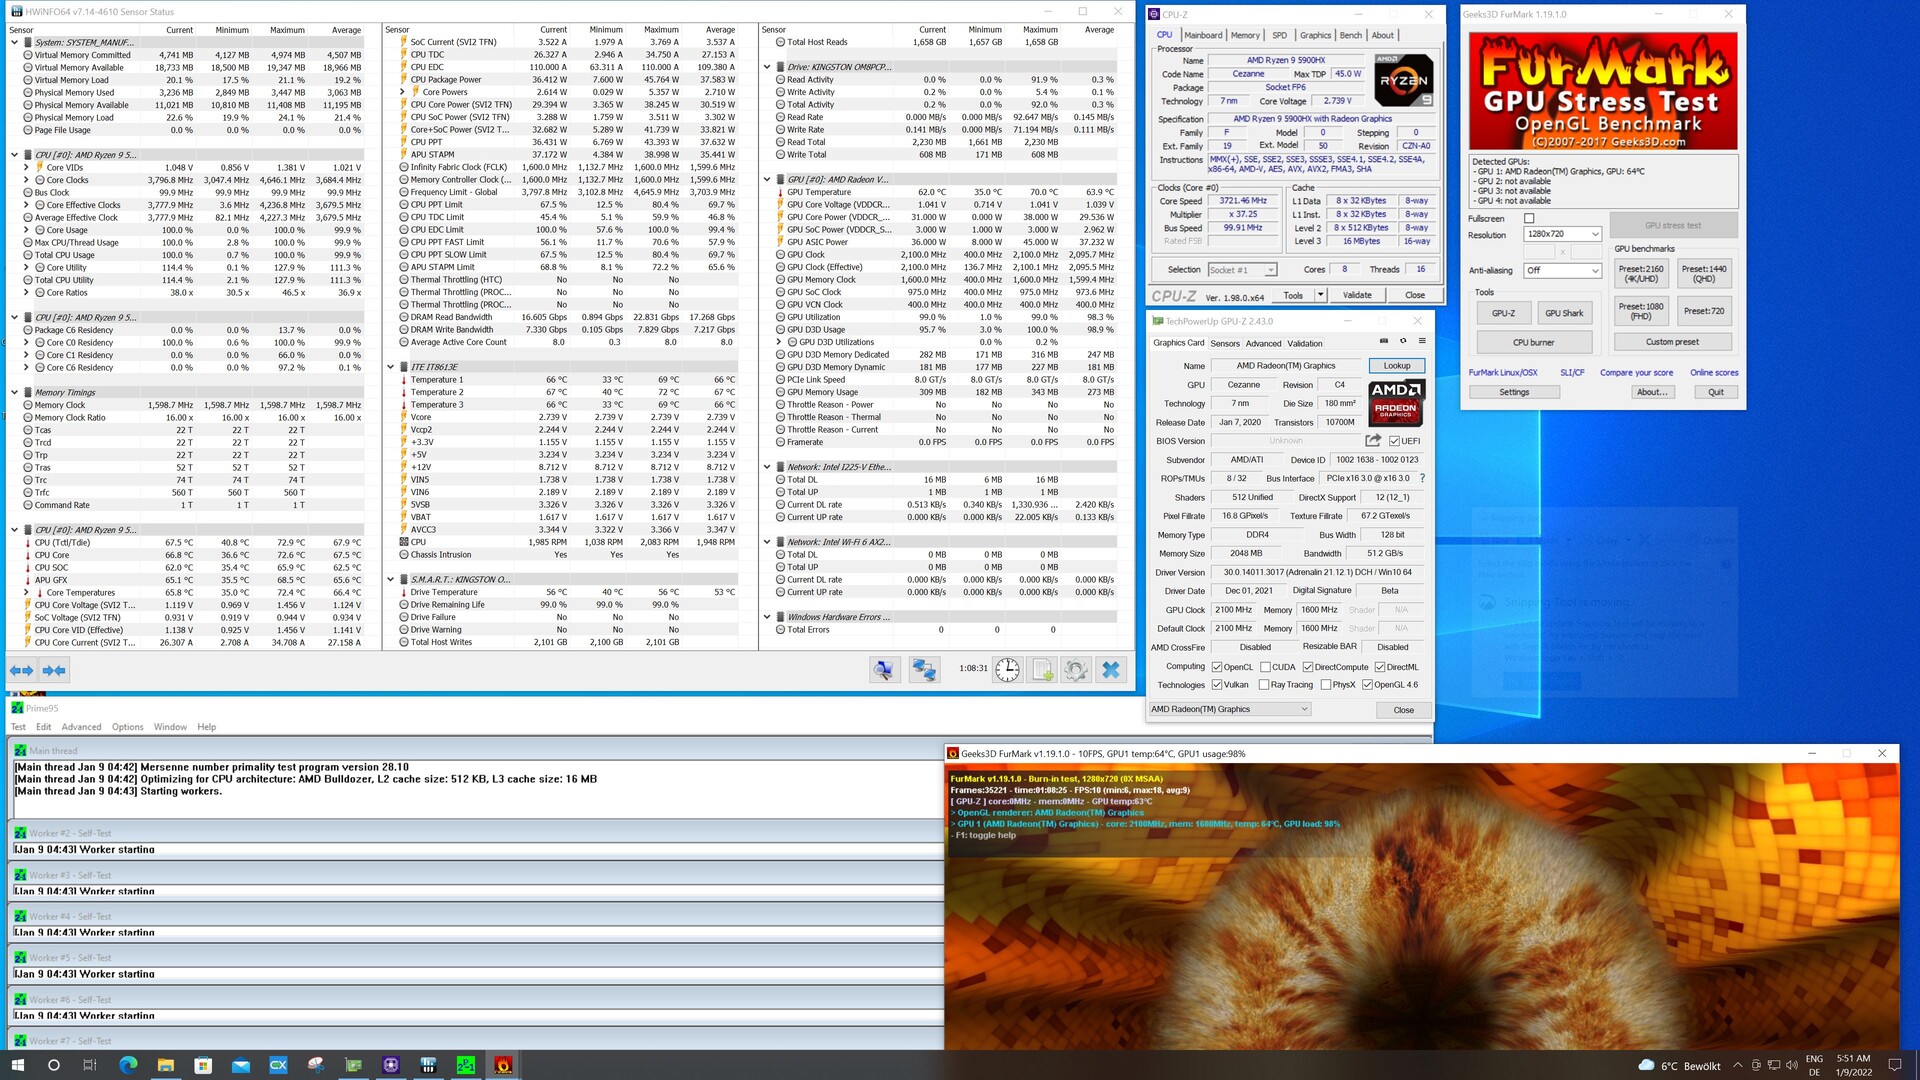This screenshot has width=1920, height=1080.
Task: Click HWiNFO magnifier sensor summary icon
Action: coord(884,669)
